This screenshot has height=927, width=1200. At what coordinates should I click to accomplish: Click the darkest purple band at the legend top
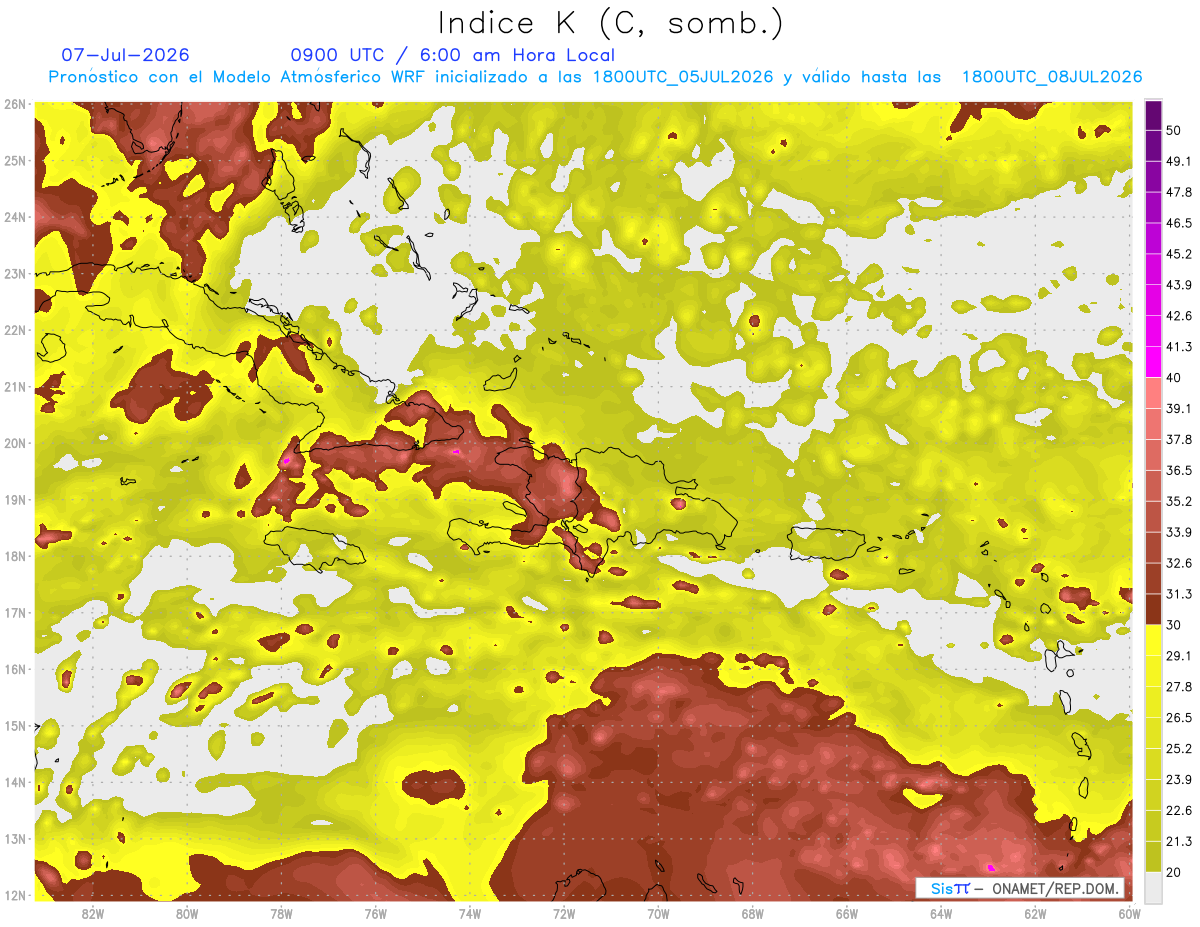(1153, 113)
